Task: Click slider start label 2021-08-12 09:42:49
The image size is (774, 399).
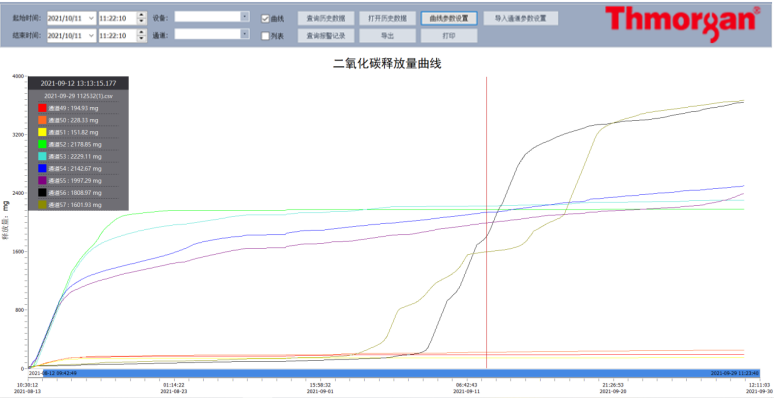Action: [x=52, y=373]
